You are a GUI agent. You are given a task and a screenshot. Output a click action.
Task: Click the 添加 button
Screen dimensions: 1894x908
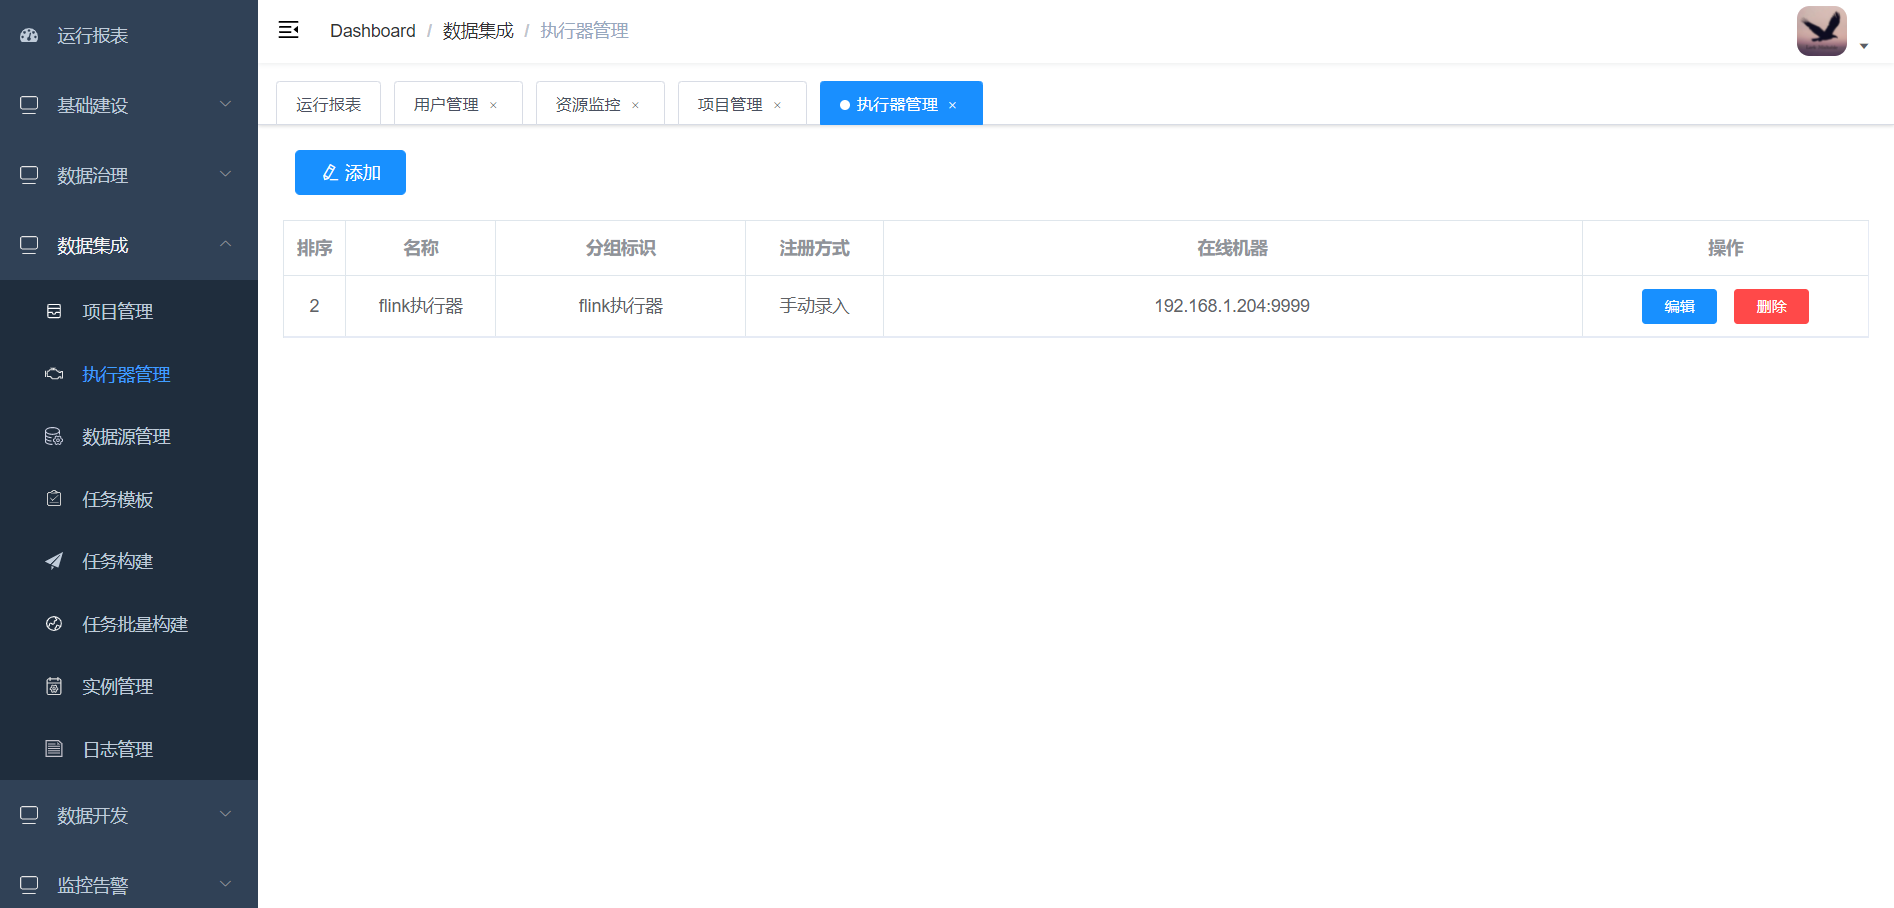click(x=350, y=172)
